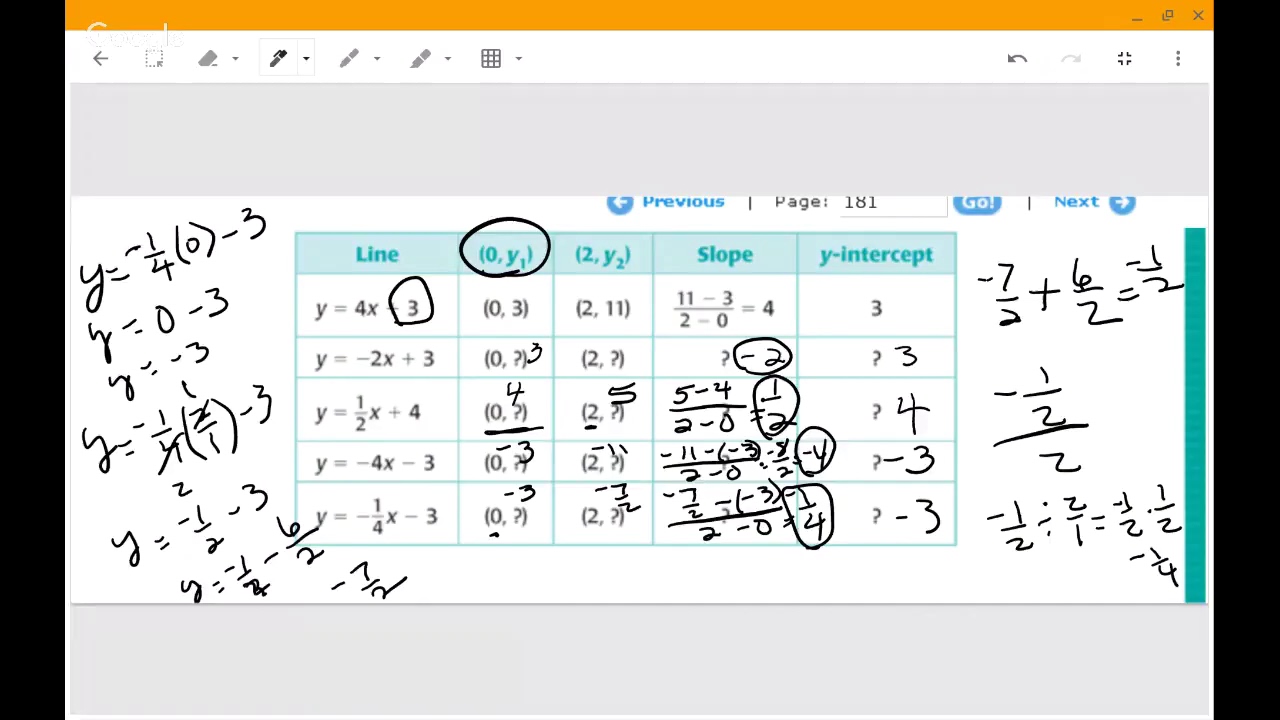The width and height of the screenshot is (1280, 720).
Task: Undo the last stroke
Action: click(1017, 59)
